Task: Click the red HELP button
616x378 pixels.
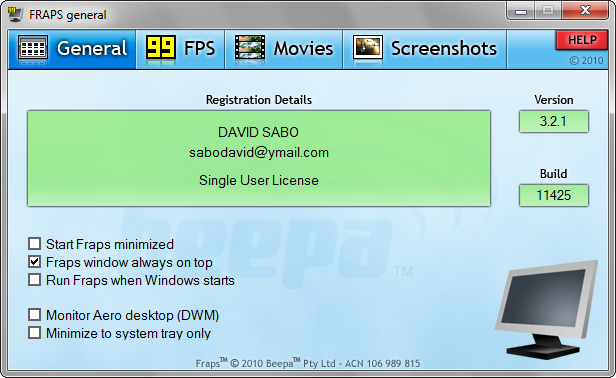Action: pos(582,40)
